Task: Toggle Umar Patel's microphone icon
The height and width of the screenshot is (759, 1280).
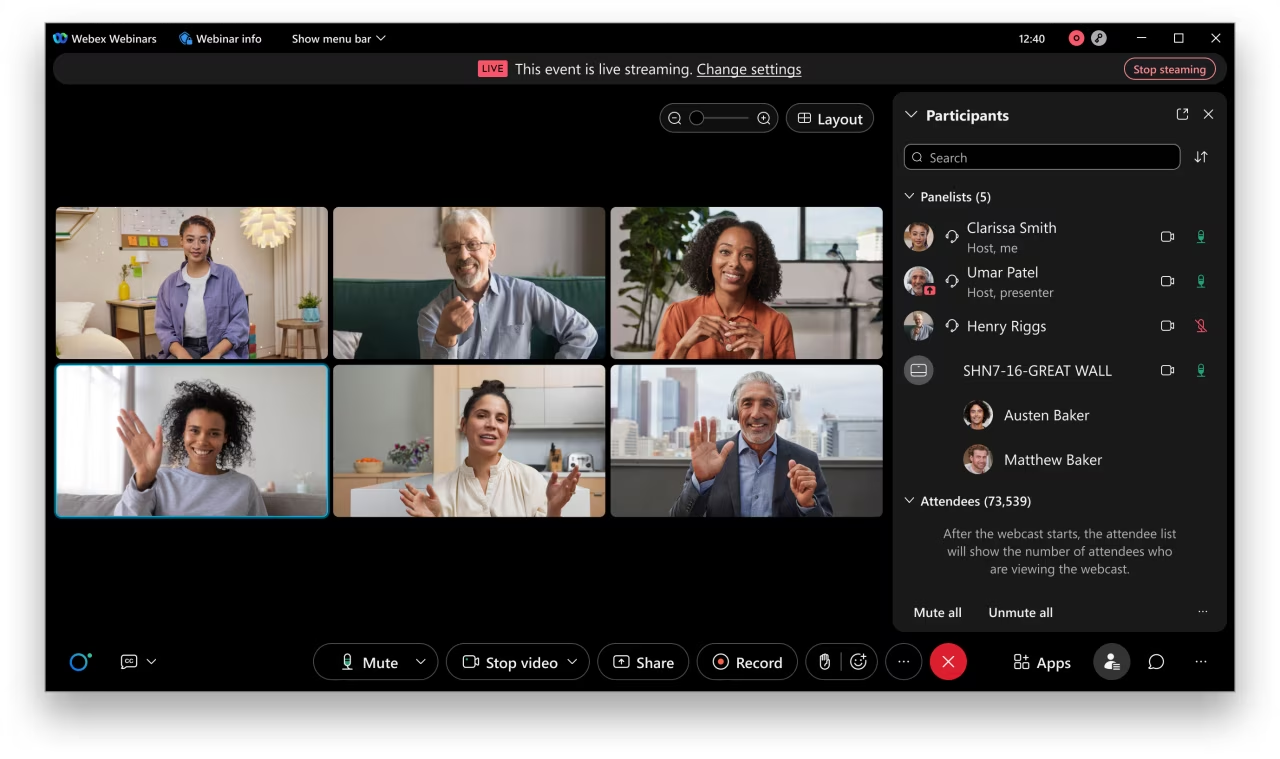Action: pos(1201,281)
